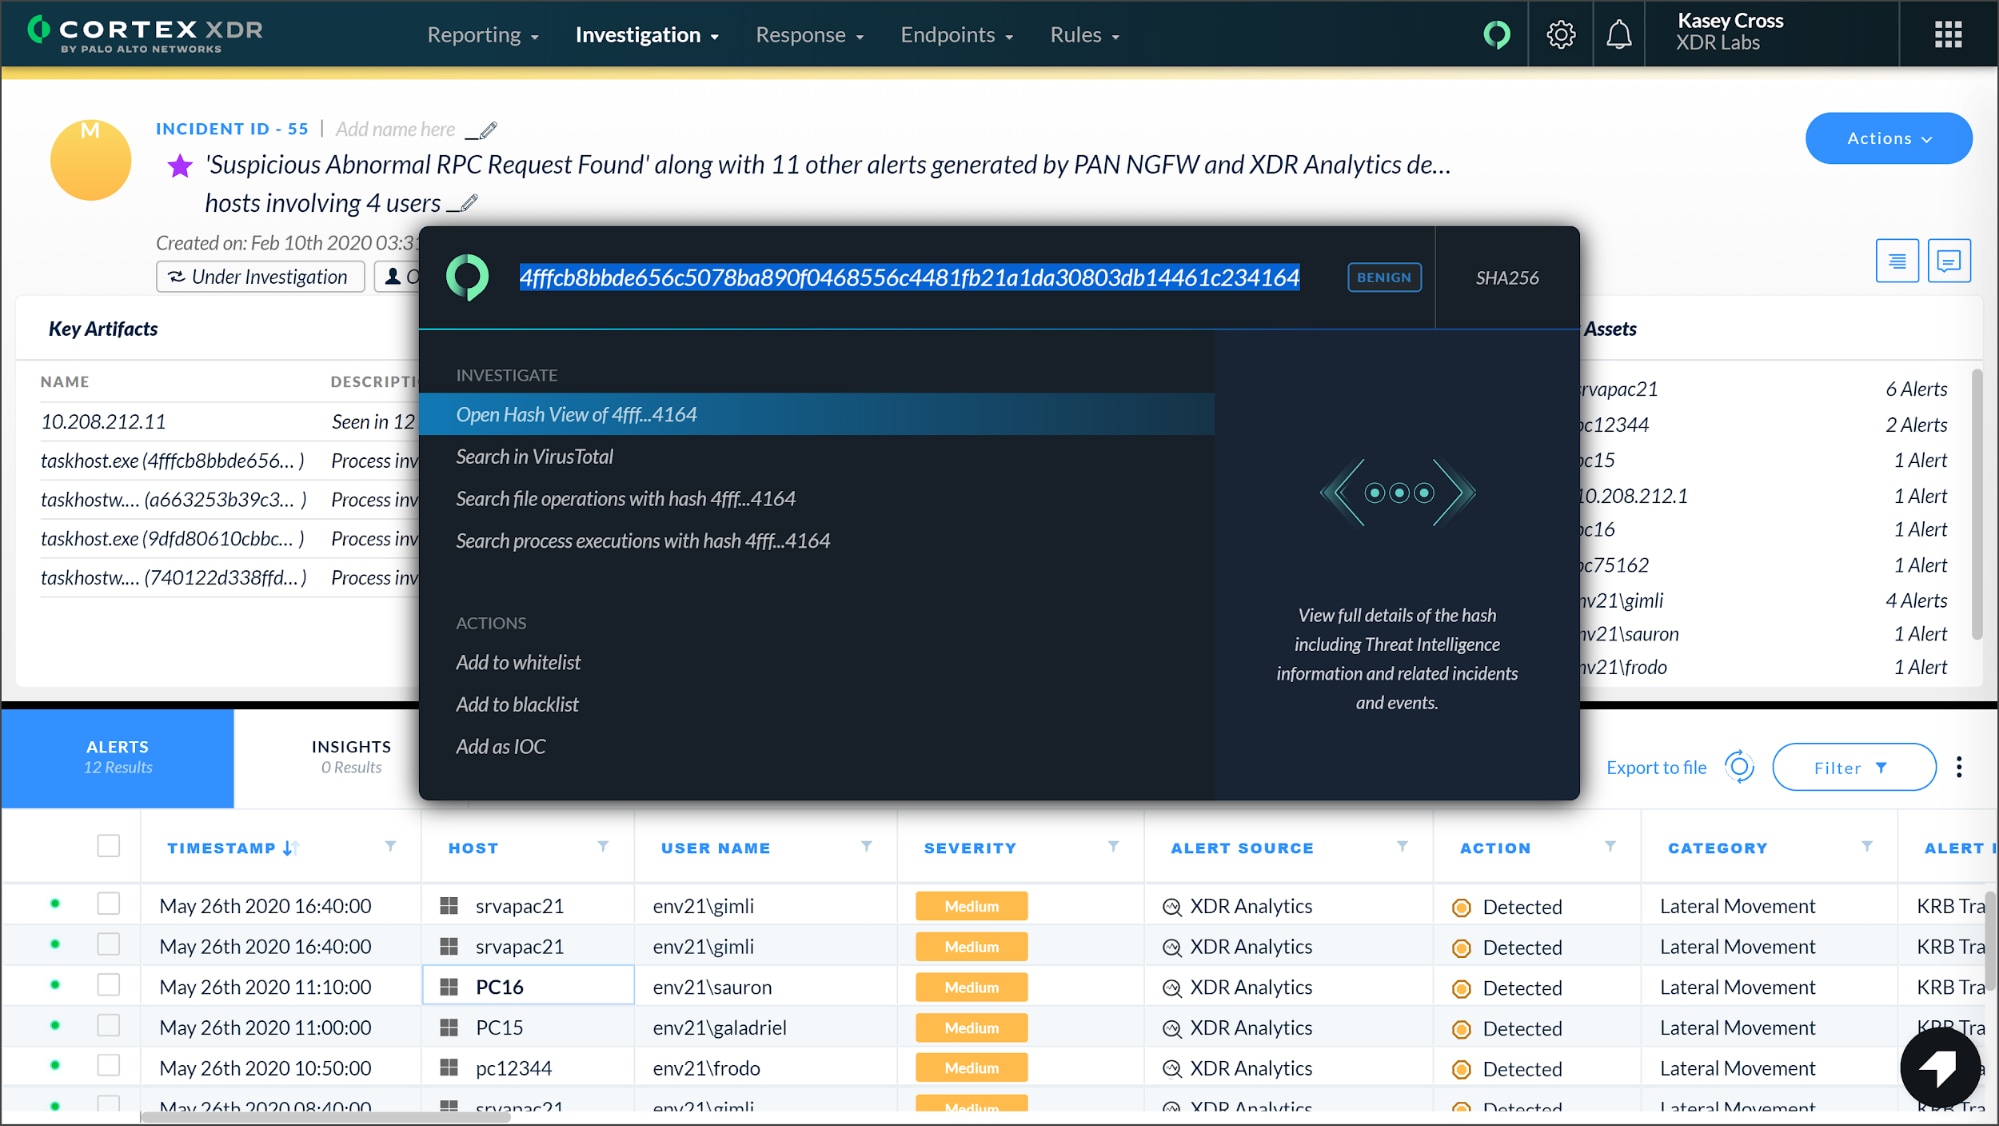Edit incident description pencil icon
The width and height of the screenshot is (1999, 1126).
[463, 204]
